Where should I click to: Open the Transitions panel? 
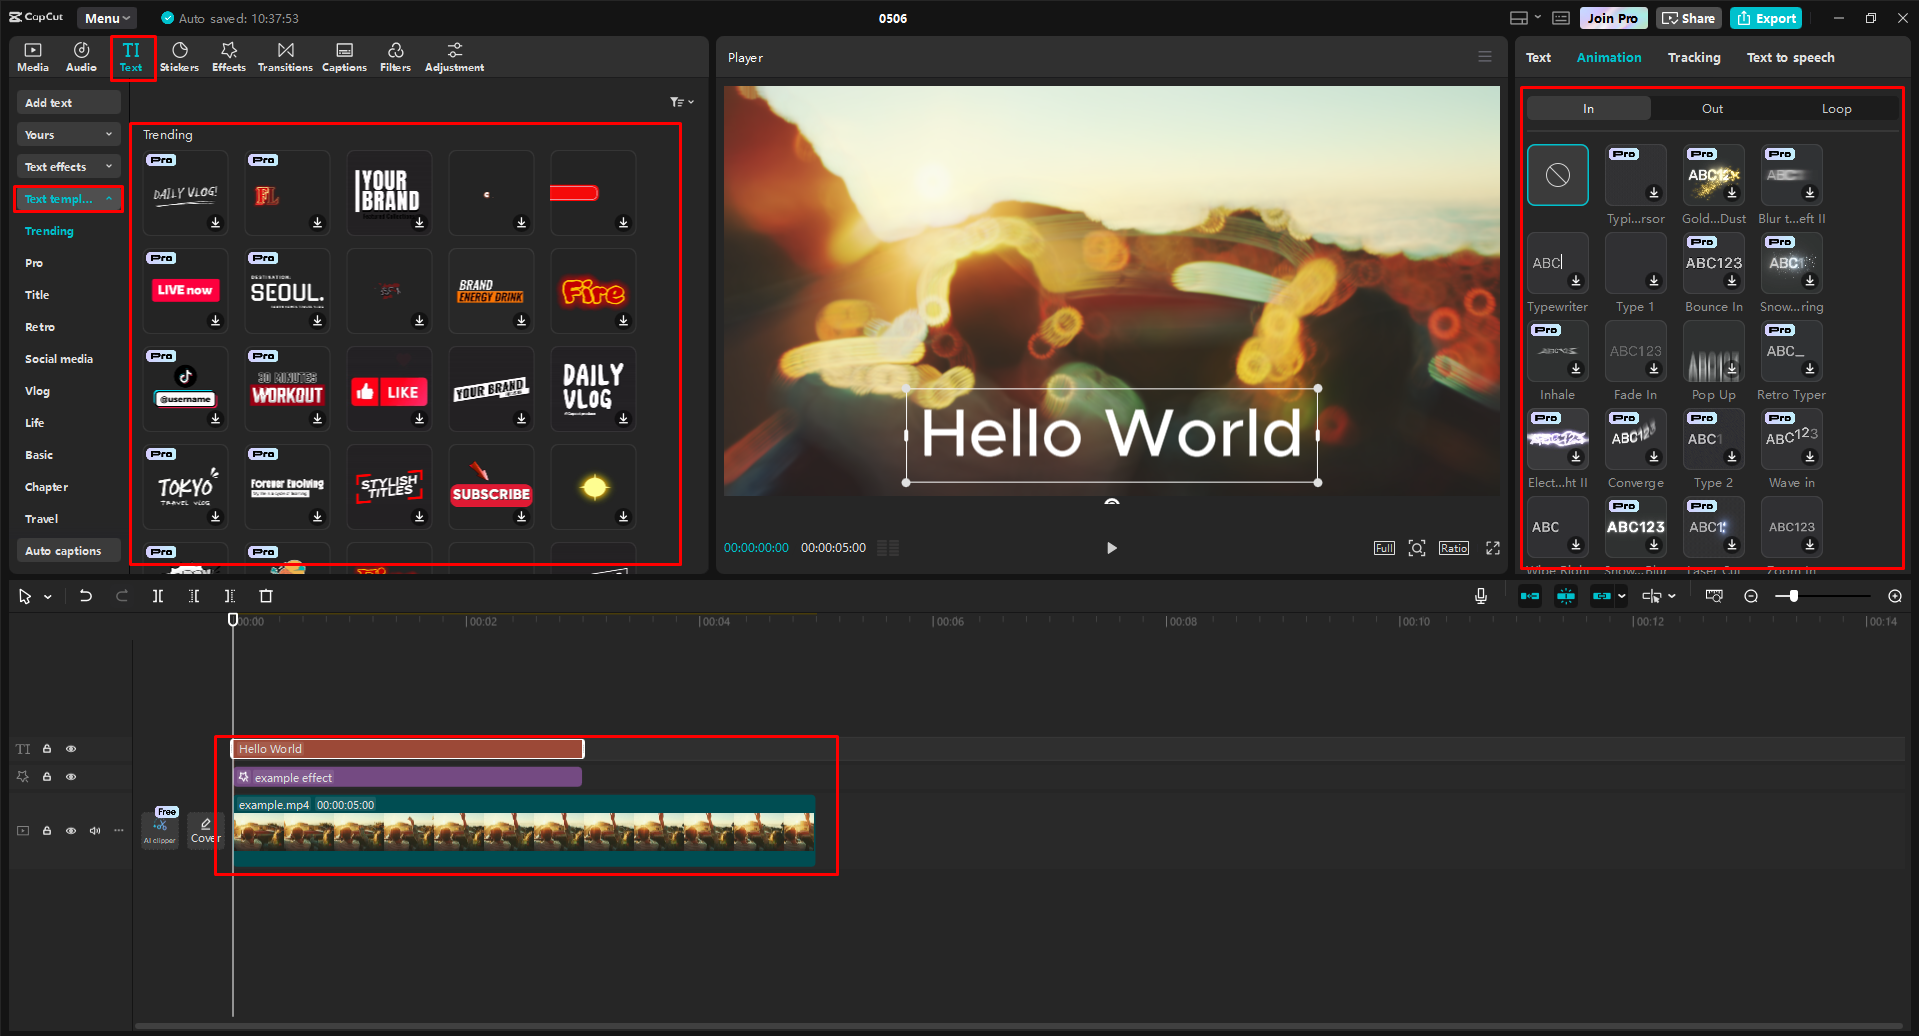[285, 57]
